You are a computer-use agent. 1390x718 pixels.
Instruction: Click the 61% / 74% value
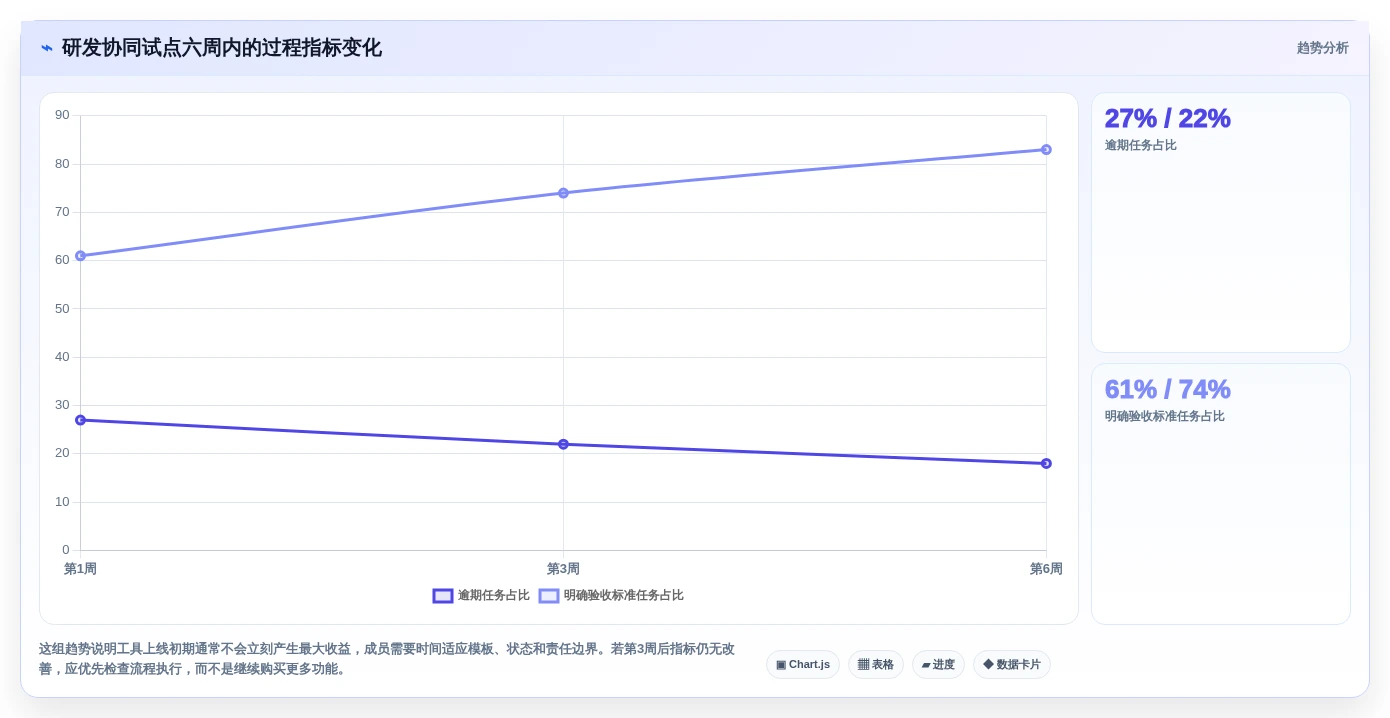coord(1167,389)
